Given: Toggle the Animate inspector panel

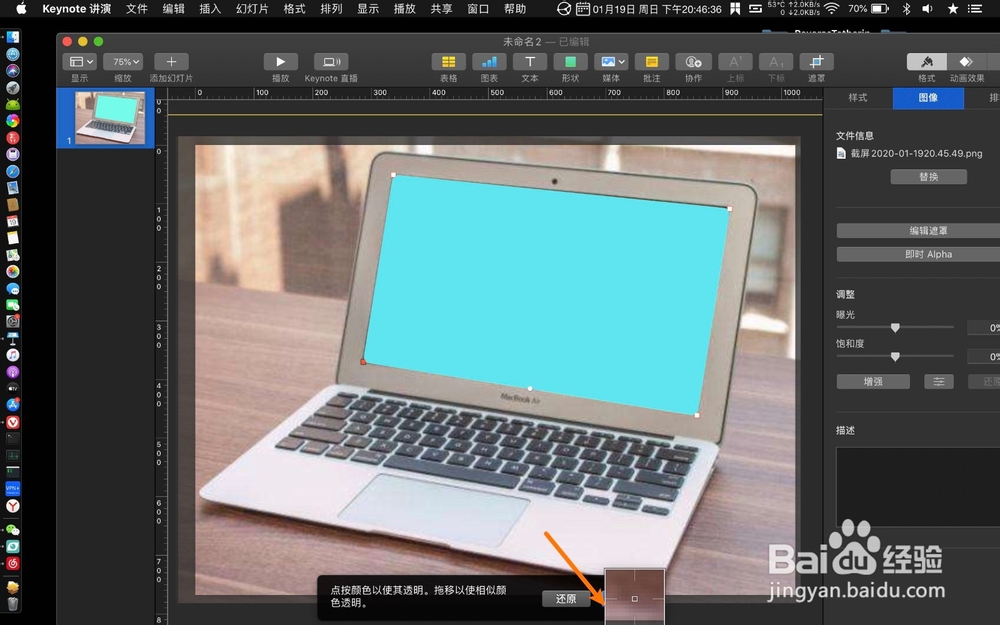Looking at the screenshot, I should pyautogui.click(x=966, y=62).
